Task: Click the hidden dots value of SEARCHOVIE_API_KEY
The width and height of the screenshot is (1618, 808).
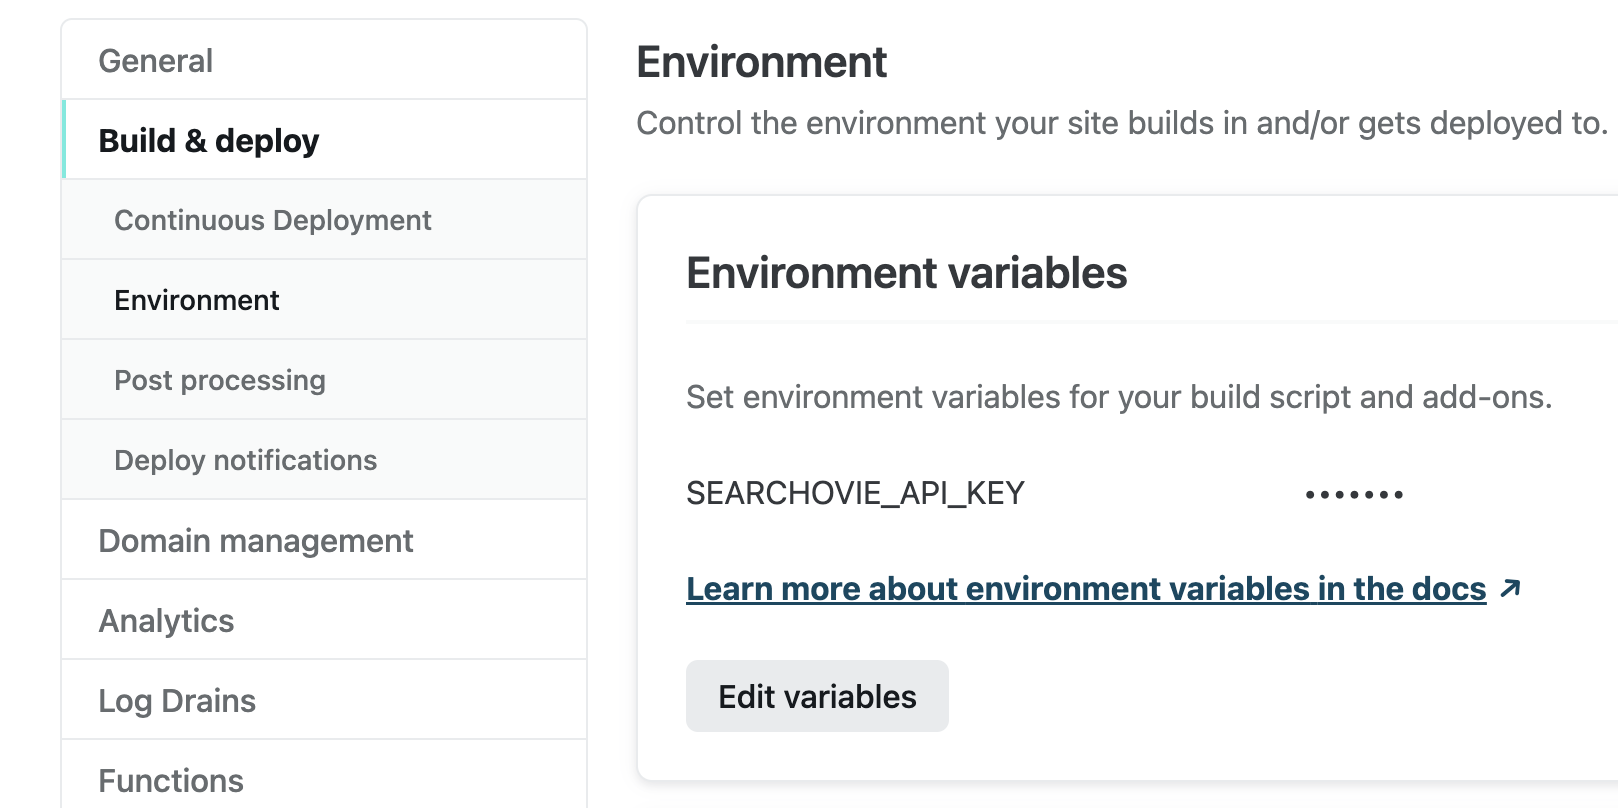Action: coord(1353,492)
